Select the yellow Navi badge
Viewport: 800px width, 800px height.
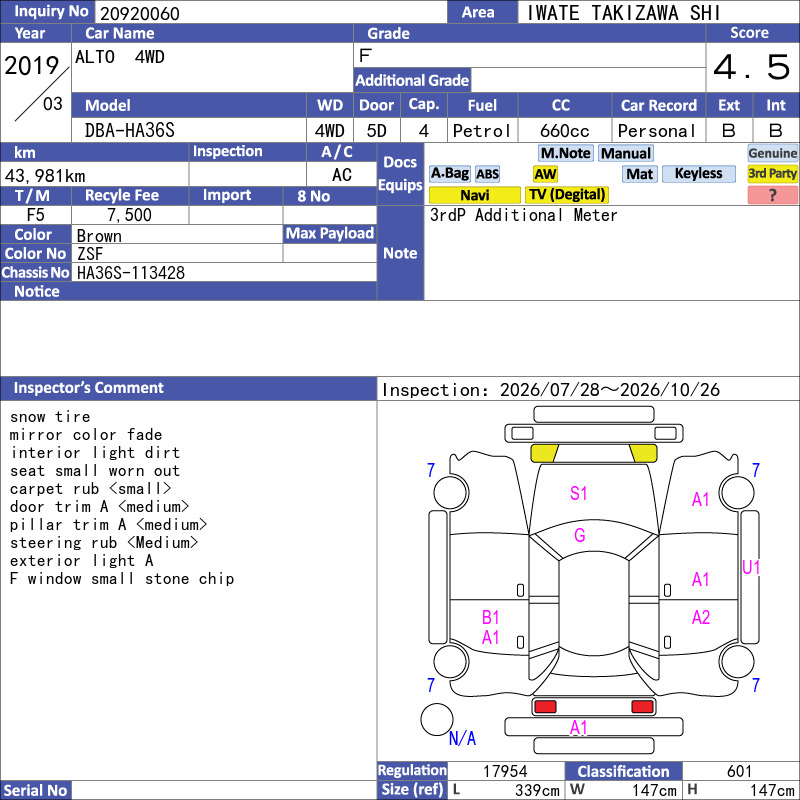(x=474, y=195)
